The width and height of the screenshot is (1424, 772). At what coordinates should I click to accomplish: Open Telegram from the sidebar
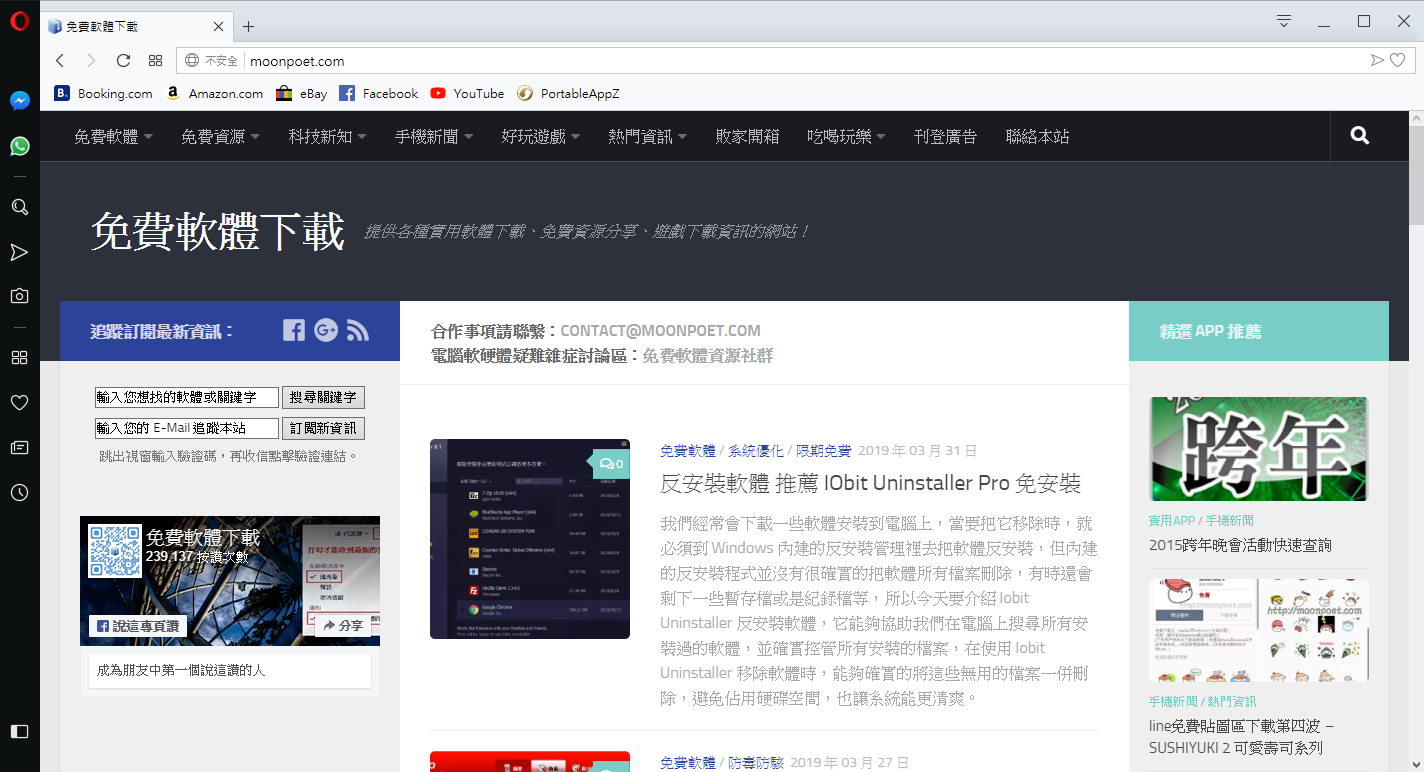19,253
